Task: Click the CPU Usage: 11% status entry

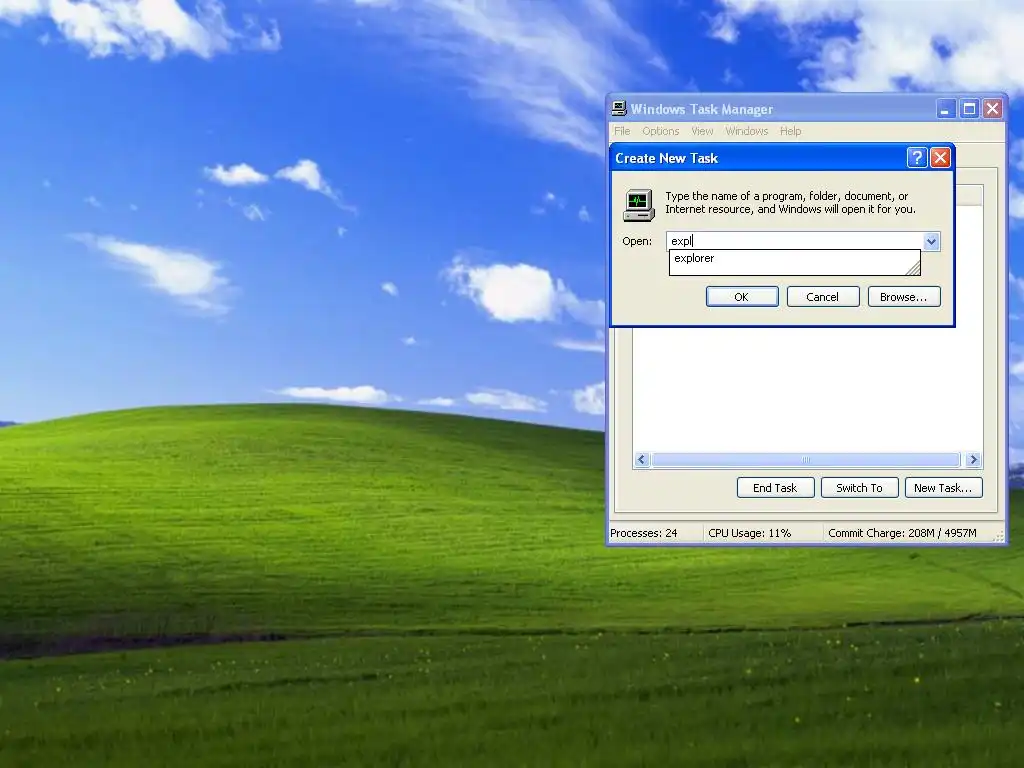Action: coord(750,533)
